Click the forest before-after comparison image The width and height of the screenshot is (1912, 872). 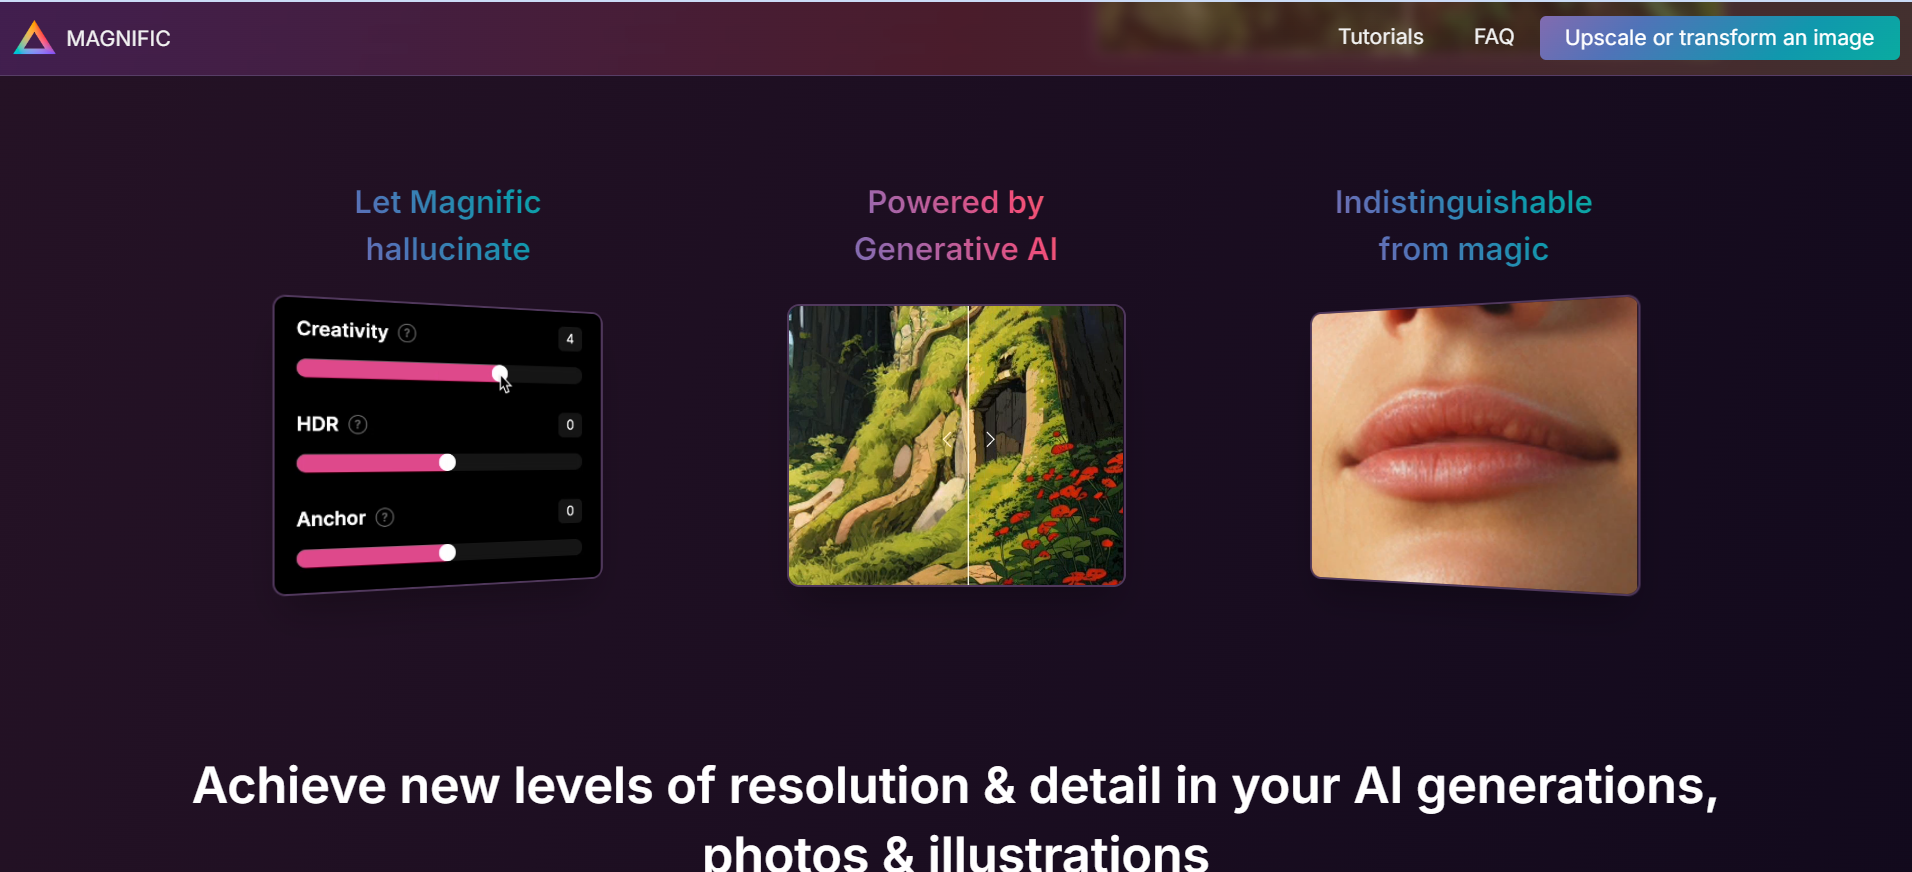pyautogui.click(x=956, y=445)
